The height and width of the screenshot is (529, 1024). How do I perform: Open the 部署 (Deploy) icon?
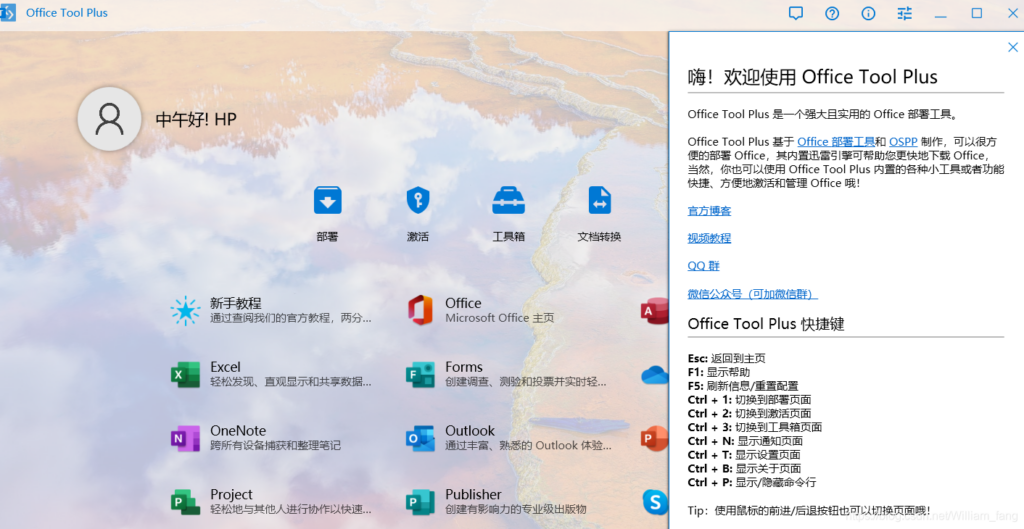tap(327, 201)
